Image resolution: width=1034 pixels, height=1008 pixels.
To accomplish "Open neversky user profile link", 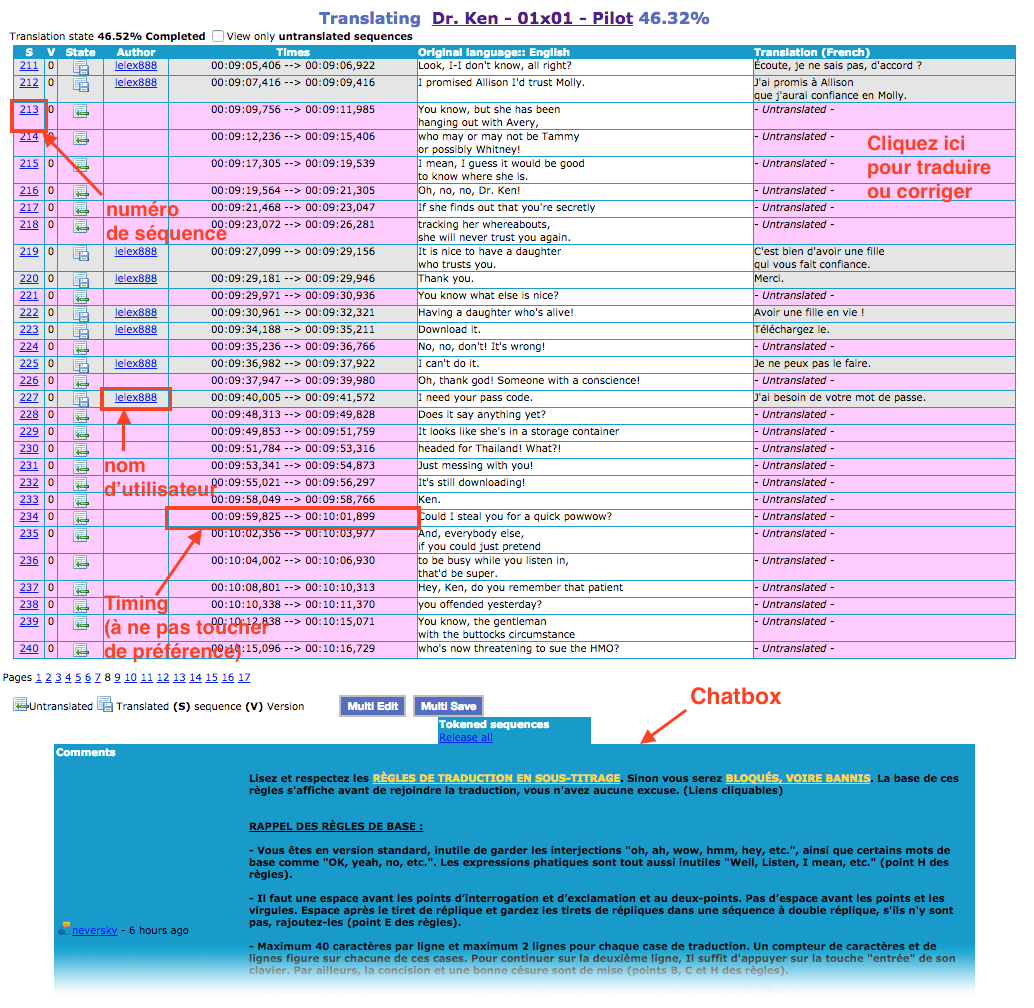I will (94, 930).
